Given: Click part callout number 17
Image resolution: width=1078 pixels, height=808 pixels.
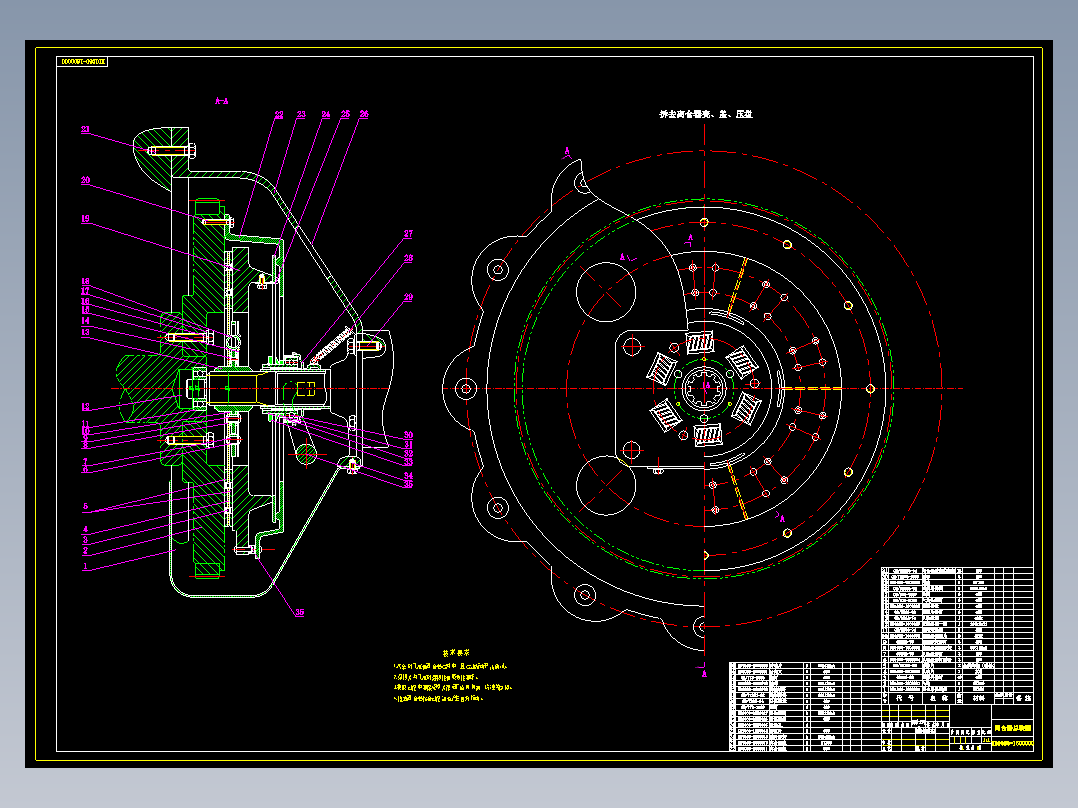Looking at the screenshot, I should coord(85,291).
